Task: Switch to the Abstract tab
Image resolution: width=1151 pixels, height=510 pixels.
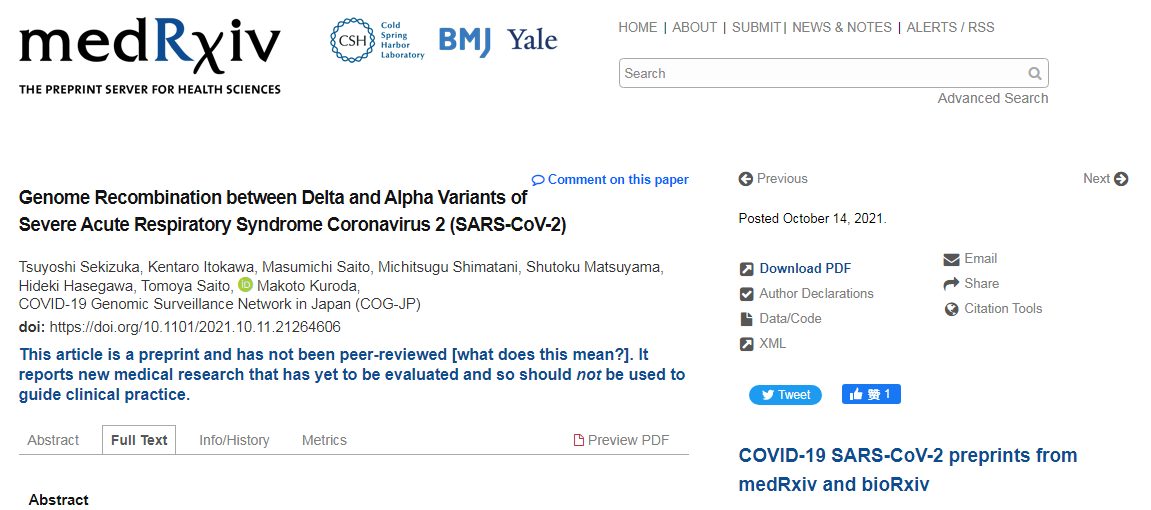Action: [x=53, y=440]
